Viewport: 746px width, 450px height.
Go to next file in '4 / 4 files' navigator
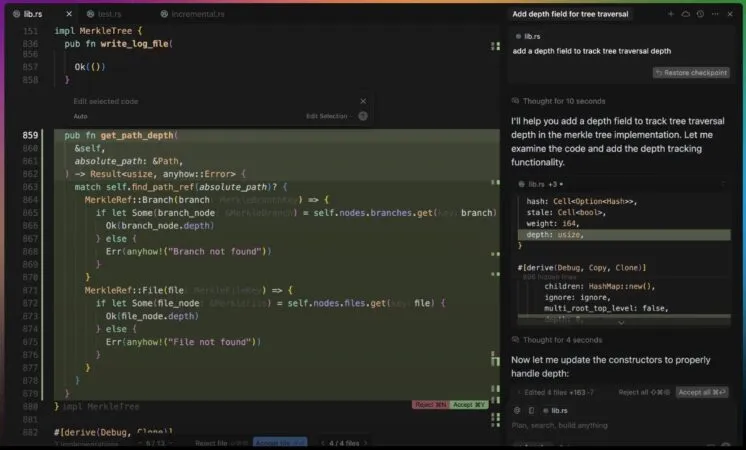(365, 443)
